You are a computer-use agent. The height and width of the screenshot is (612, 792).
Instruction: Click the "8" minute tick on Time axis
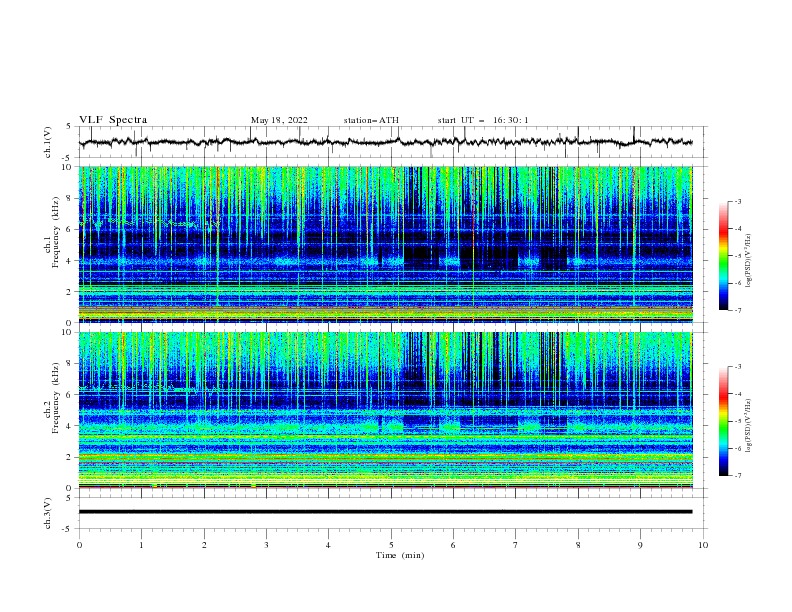click(x=578, y=545)
